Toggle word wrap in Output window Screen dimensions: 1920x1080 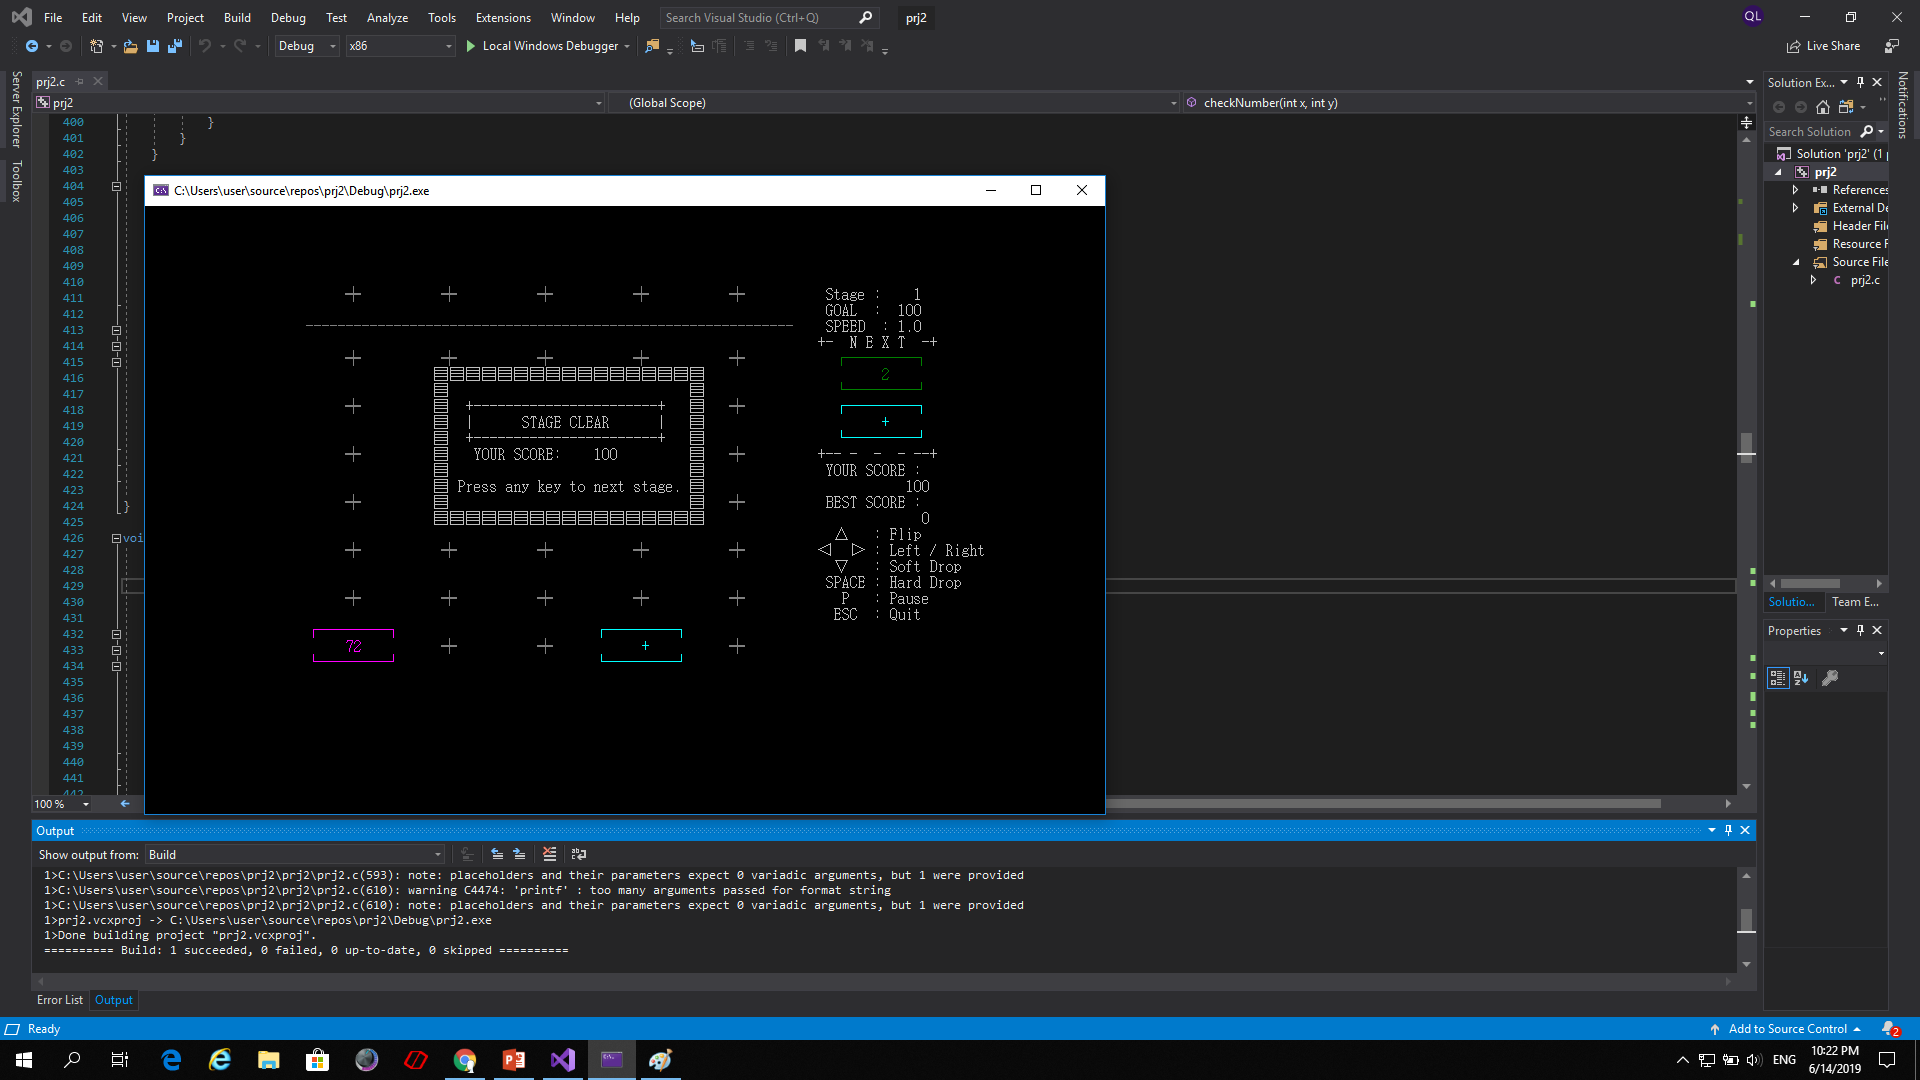[x=578, y=854]
